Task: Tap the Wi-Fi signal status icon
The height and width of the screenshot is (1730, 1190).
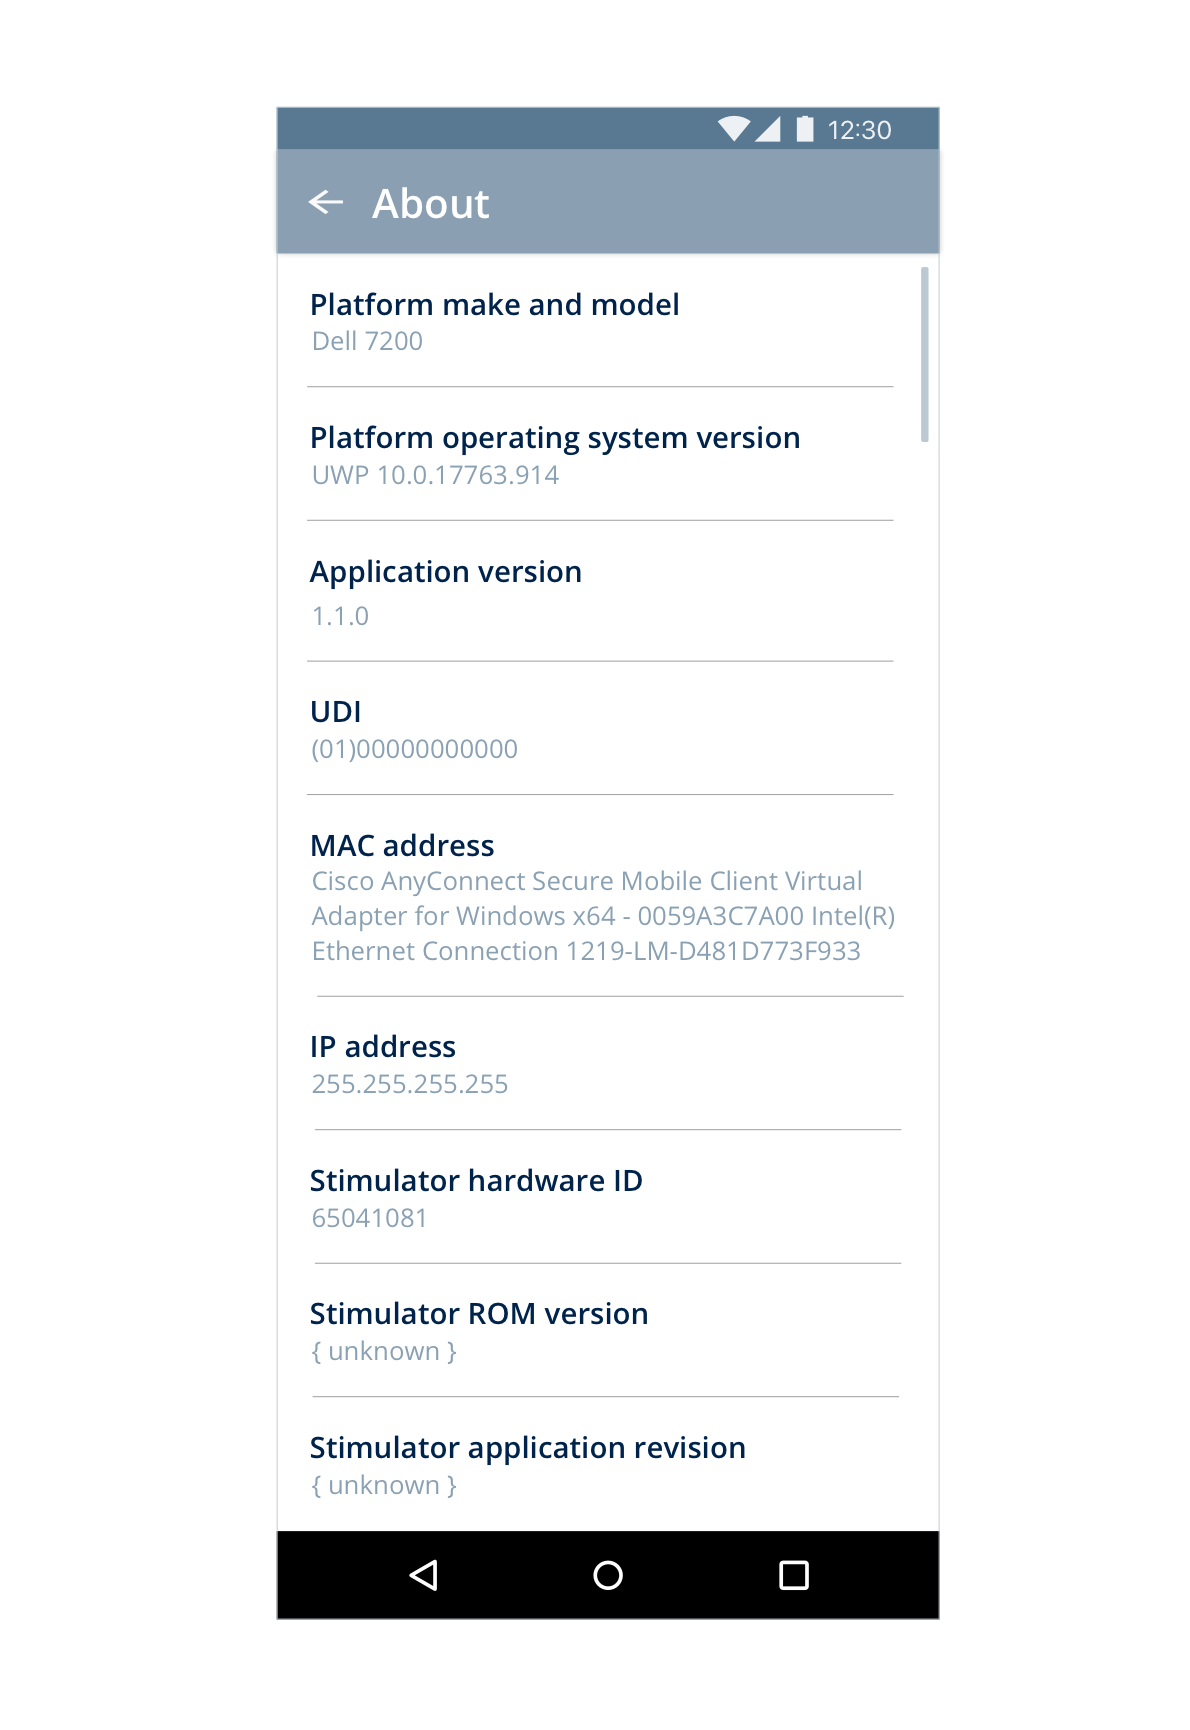Action: point(734,129)
